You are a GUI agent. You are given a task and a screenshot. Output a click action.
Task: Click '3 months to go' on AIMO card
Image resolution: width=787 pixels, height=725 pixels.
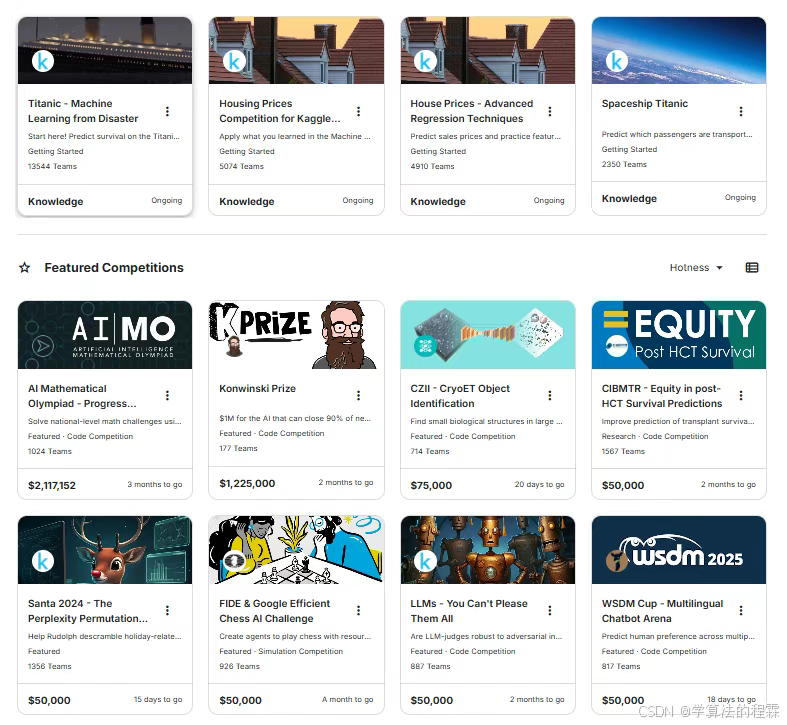[x=155, y=485]
